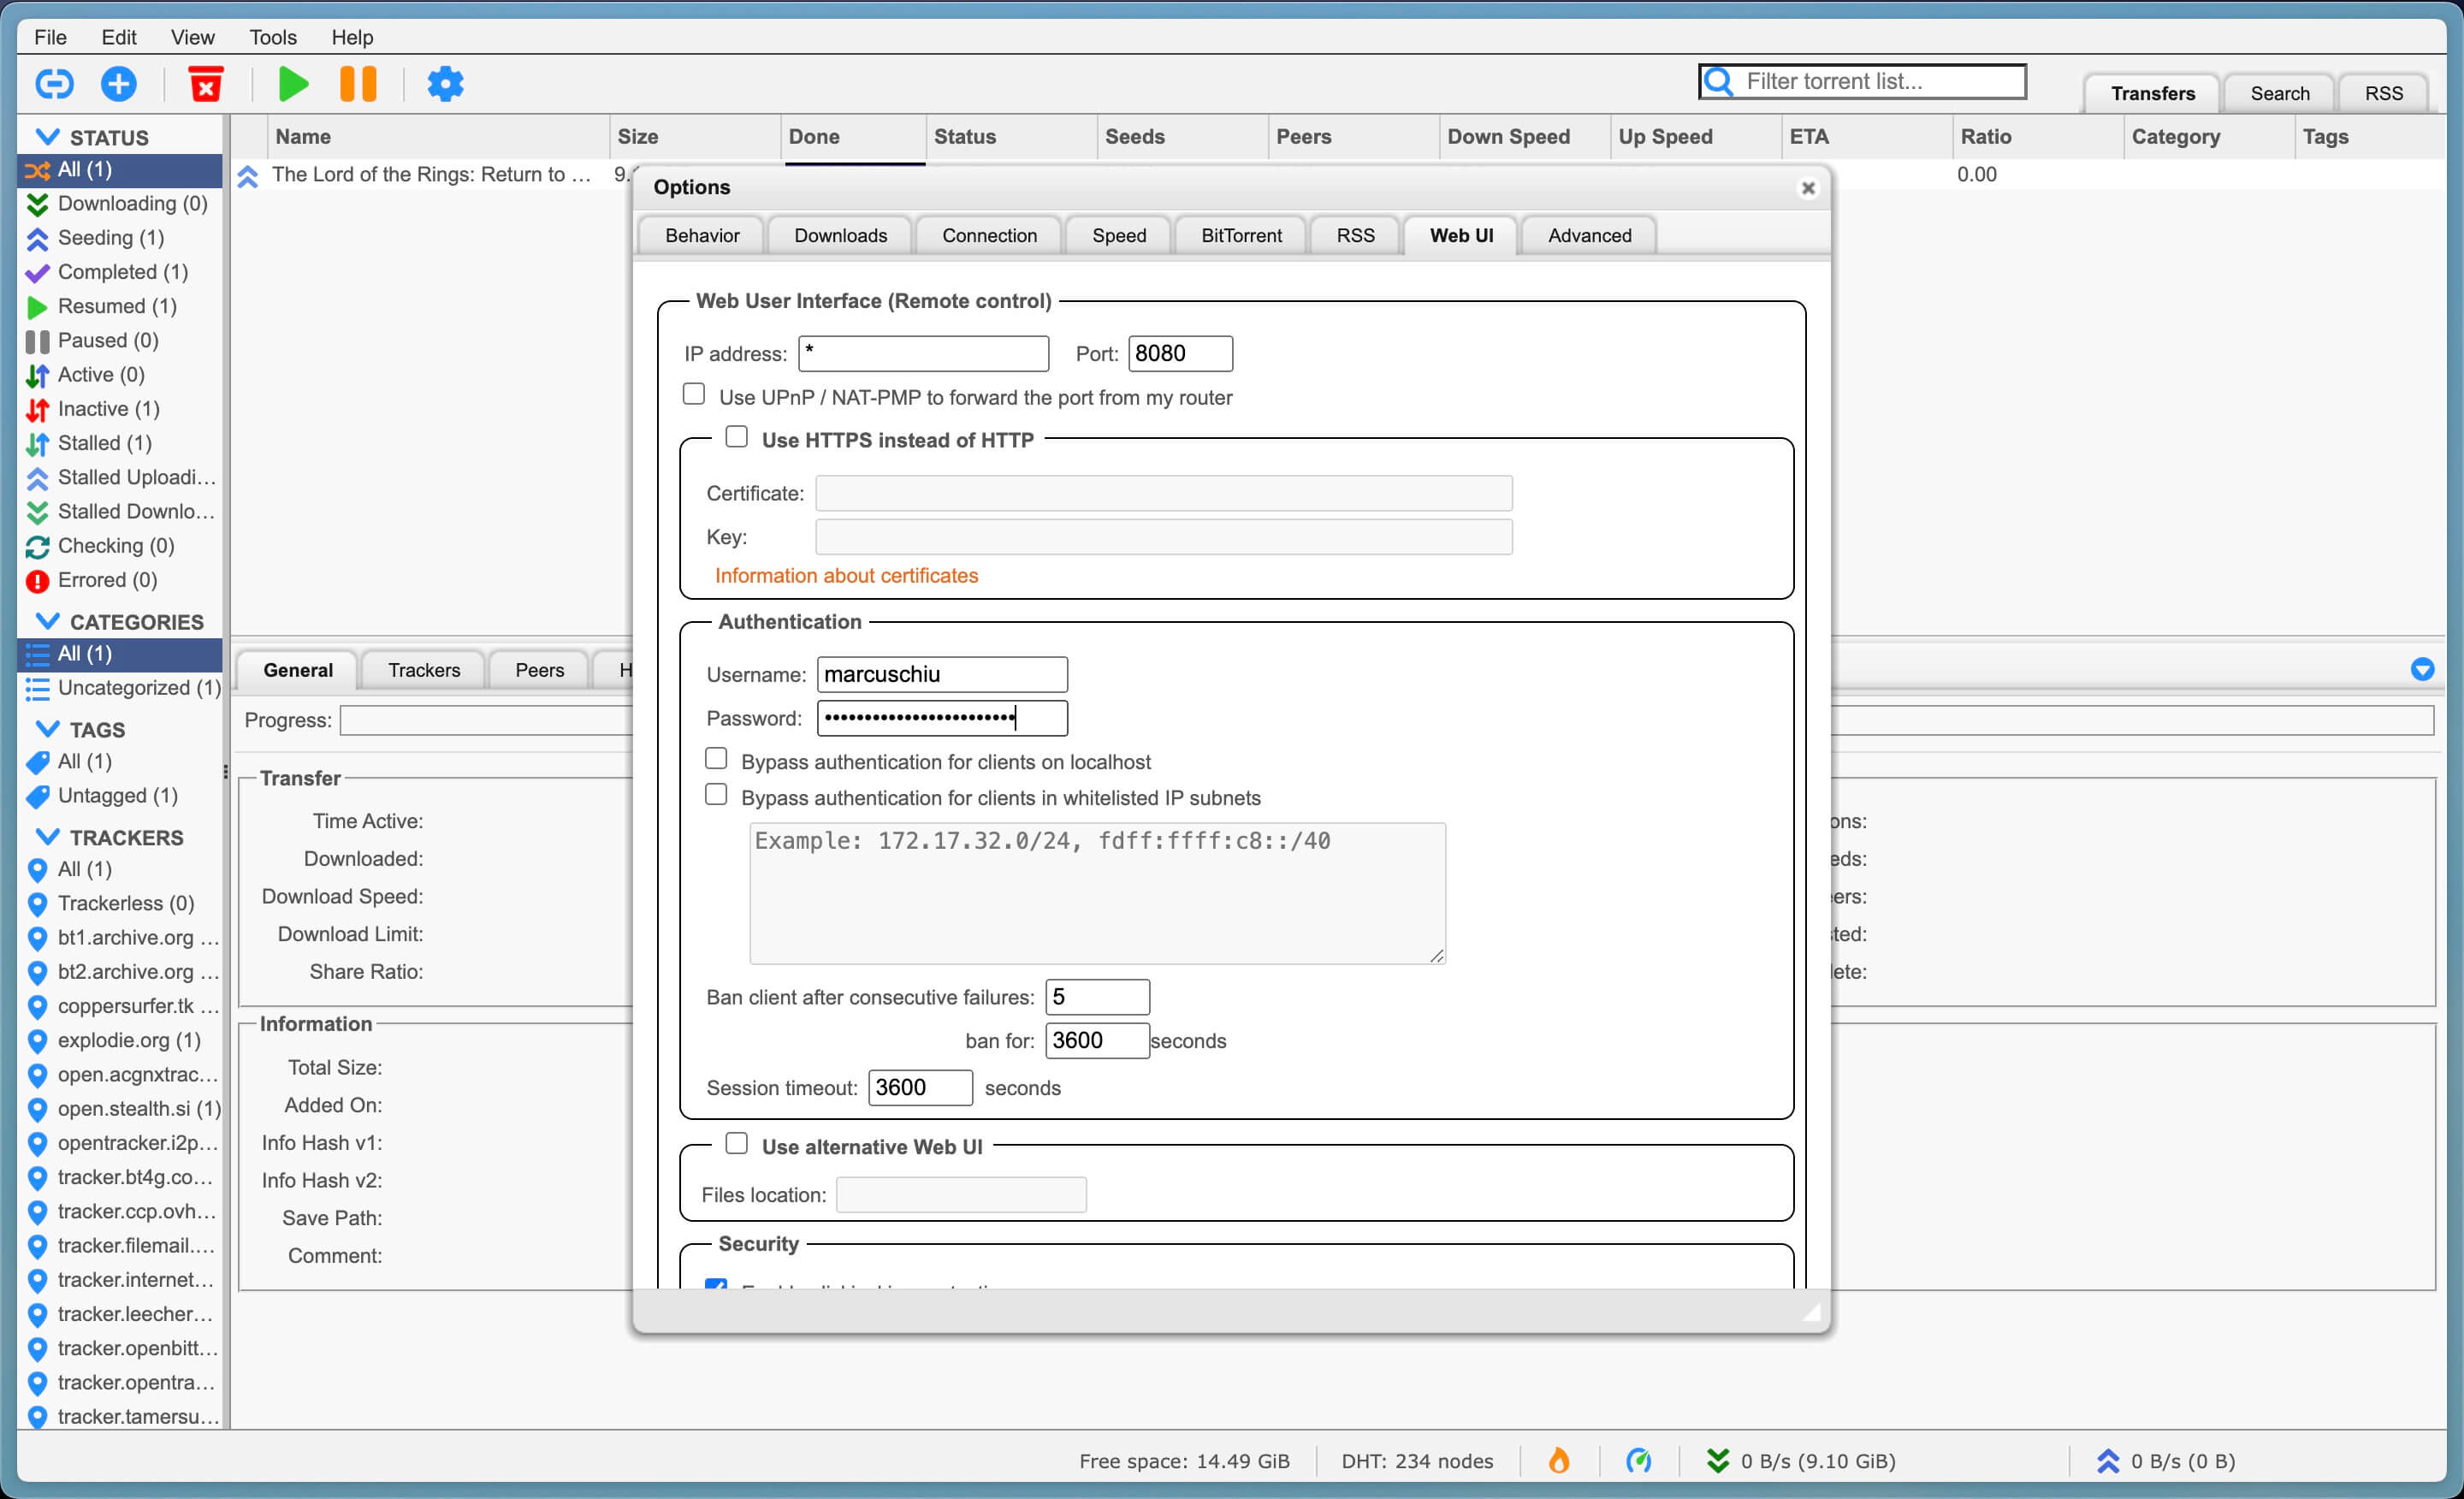Open the Tools menu
Screen dimensions: 2464x1499
click(x=273, y=37)
